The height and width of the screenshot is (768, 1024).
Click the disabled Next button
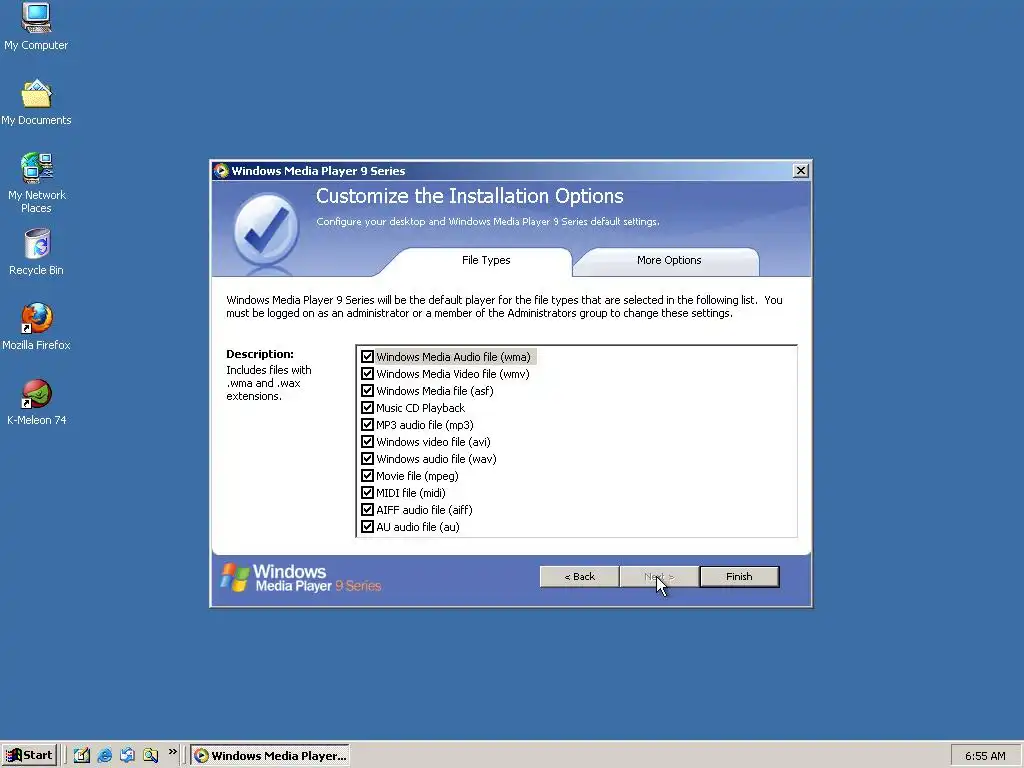coord(659,577)
